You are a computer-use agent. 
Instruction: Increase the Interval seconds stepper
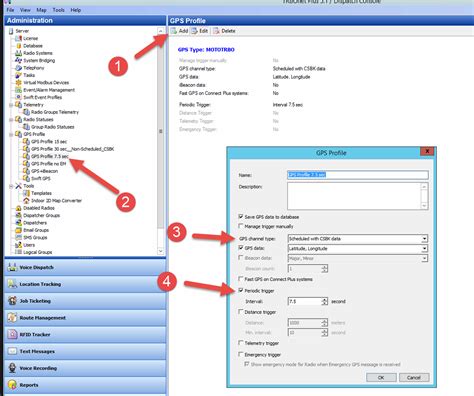click(x=325, y=299)
